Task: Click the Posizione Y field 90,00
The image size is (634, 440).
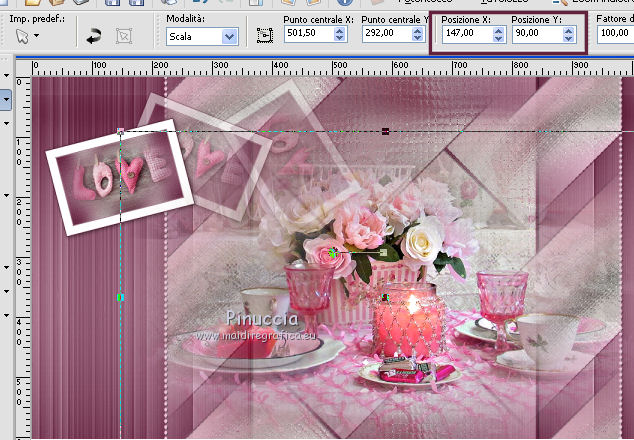Action: point(538,34)
